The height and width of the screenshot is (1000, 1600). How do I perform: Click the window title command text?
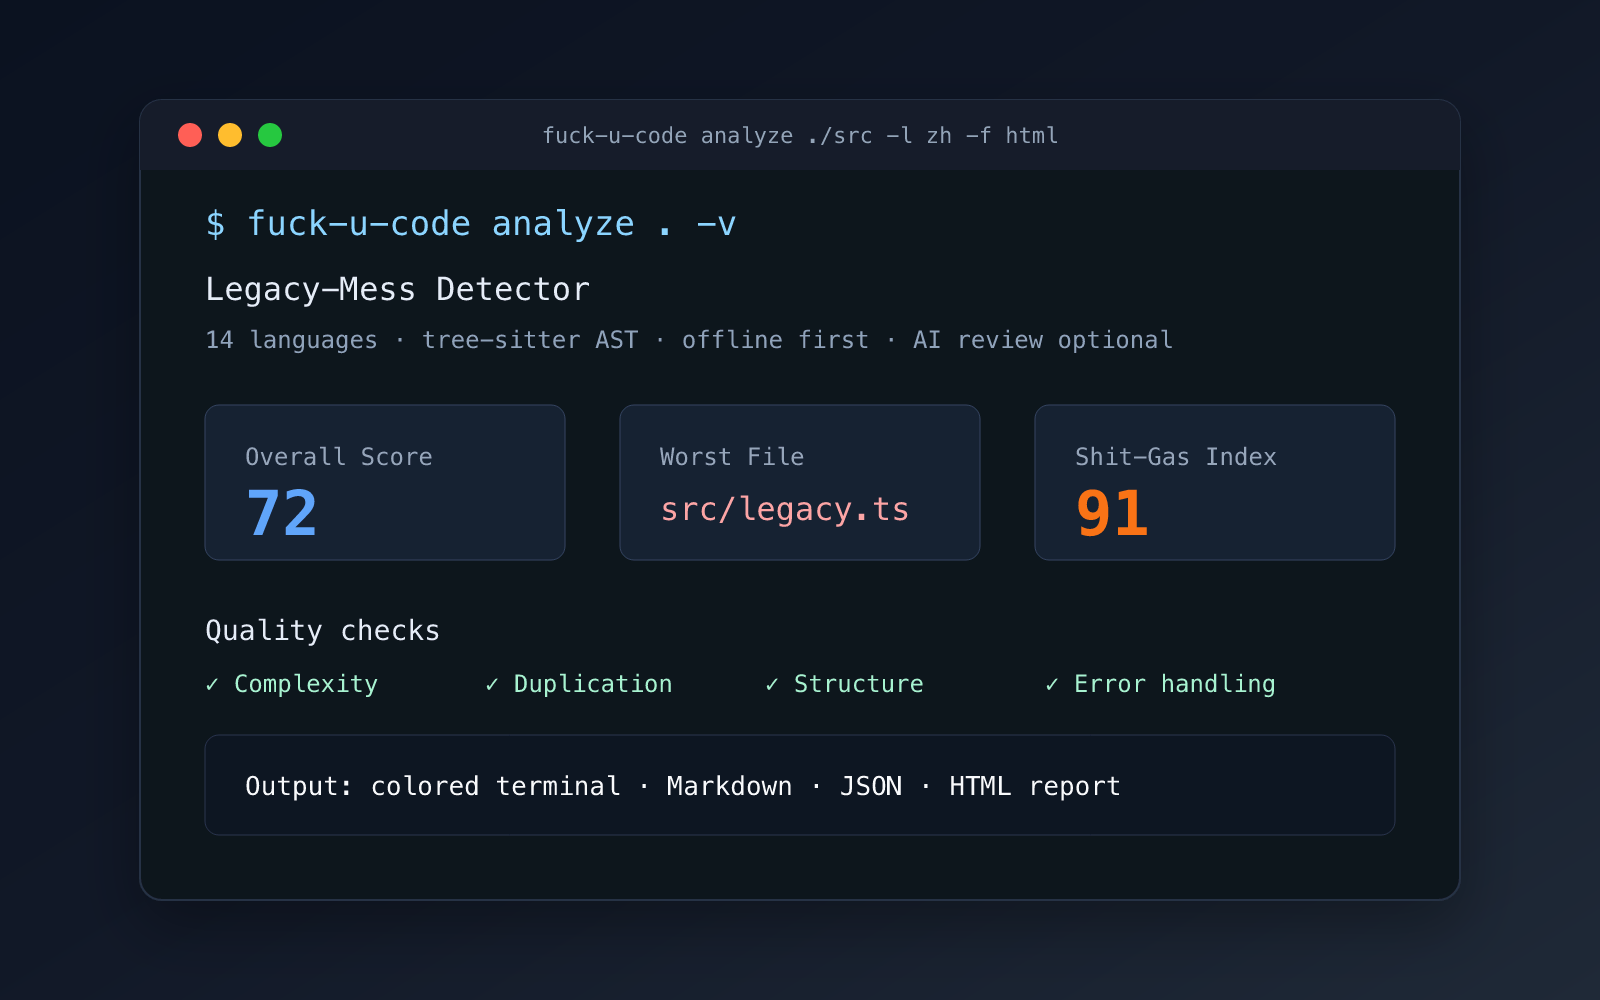coord(800,136)
